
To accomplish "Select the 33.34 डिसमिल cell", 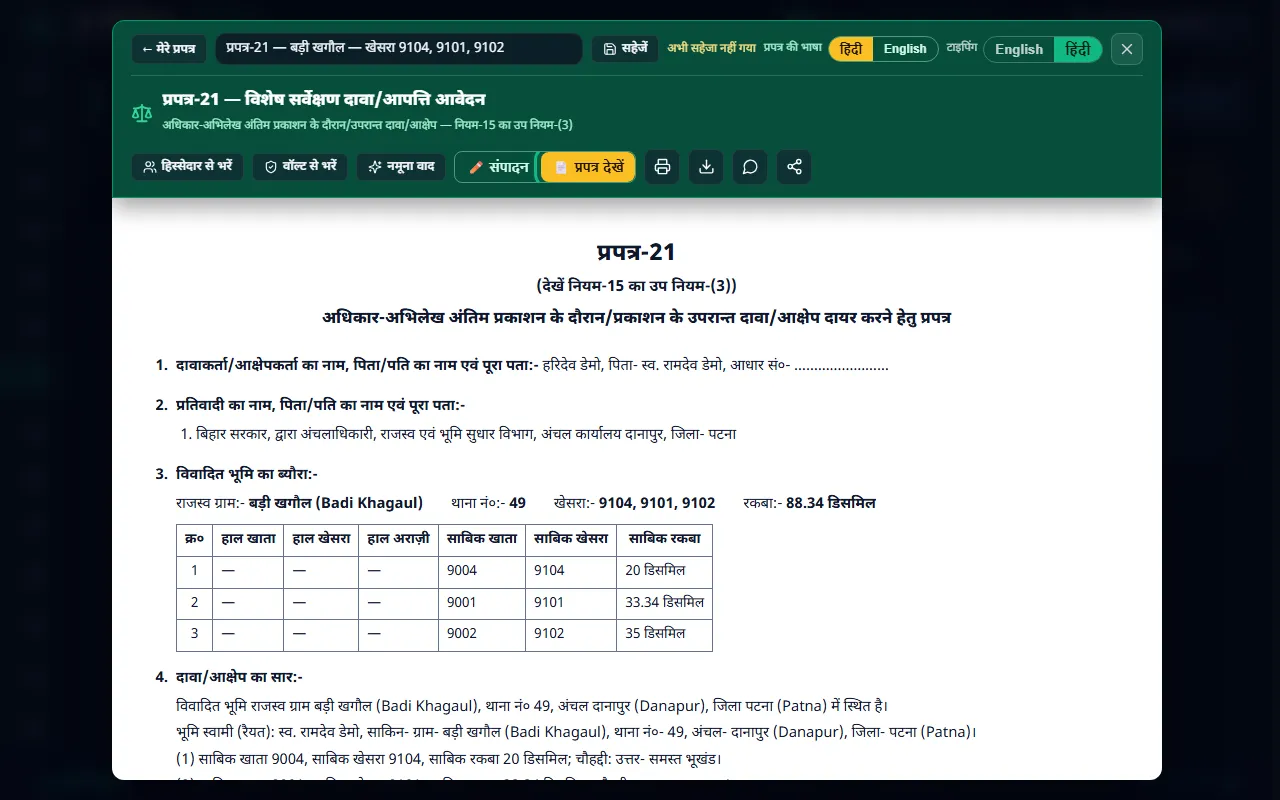I will 664,603.
